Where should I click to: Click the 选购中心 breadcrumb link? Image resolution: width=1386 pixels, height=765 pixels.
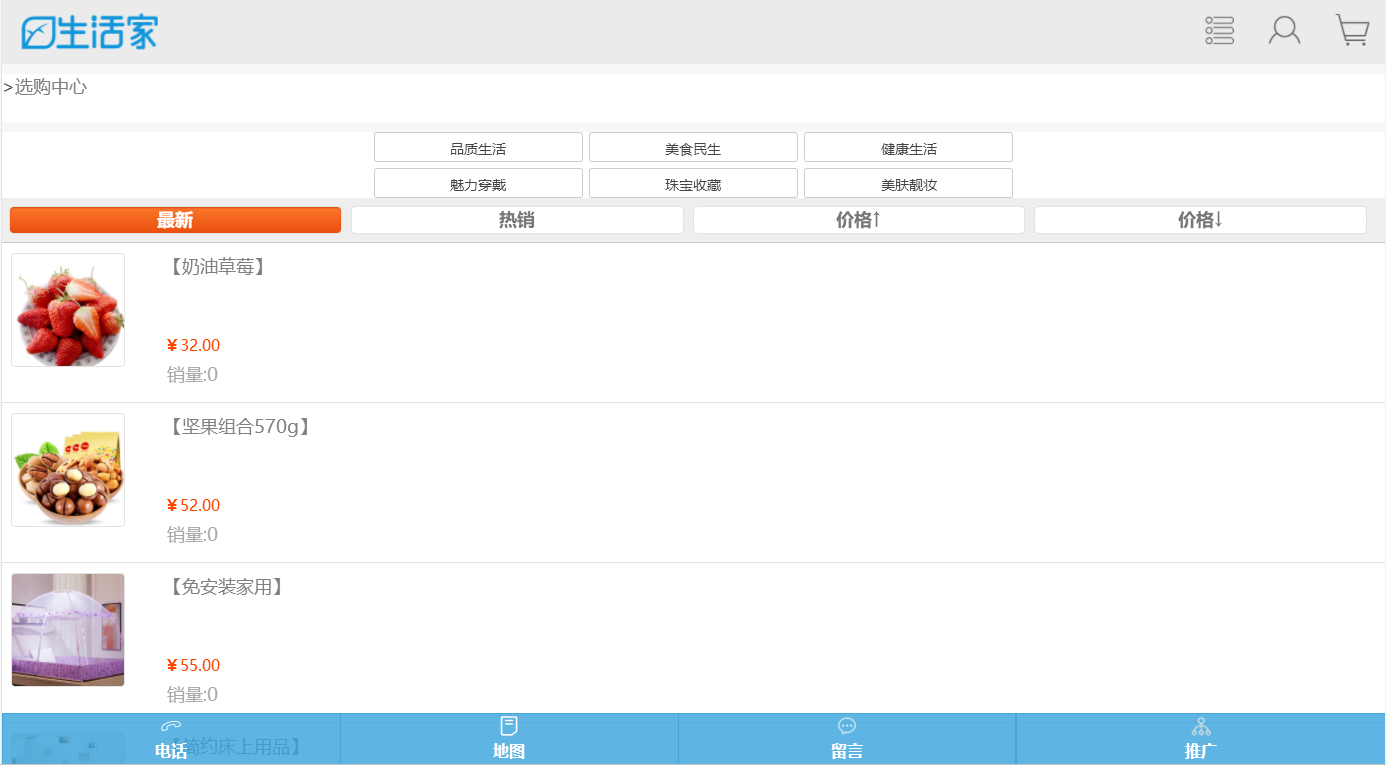[50, 88]
